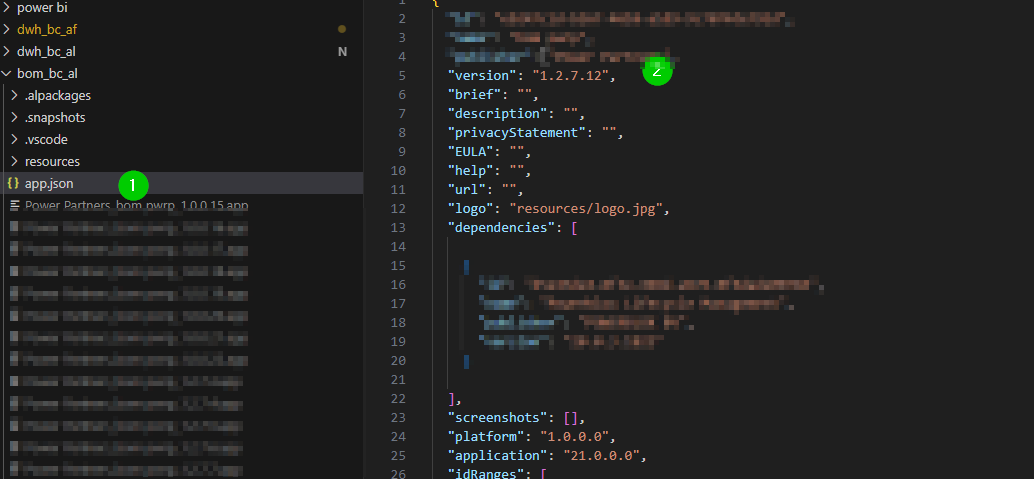Collapse the bom_bc_al folder
This screenshot has height=479, width=1034.
[47, 73]
